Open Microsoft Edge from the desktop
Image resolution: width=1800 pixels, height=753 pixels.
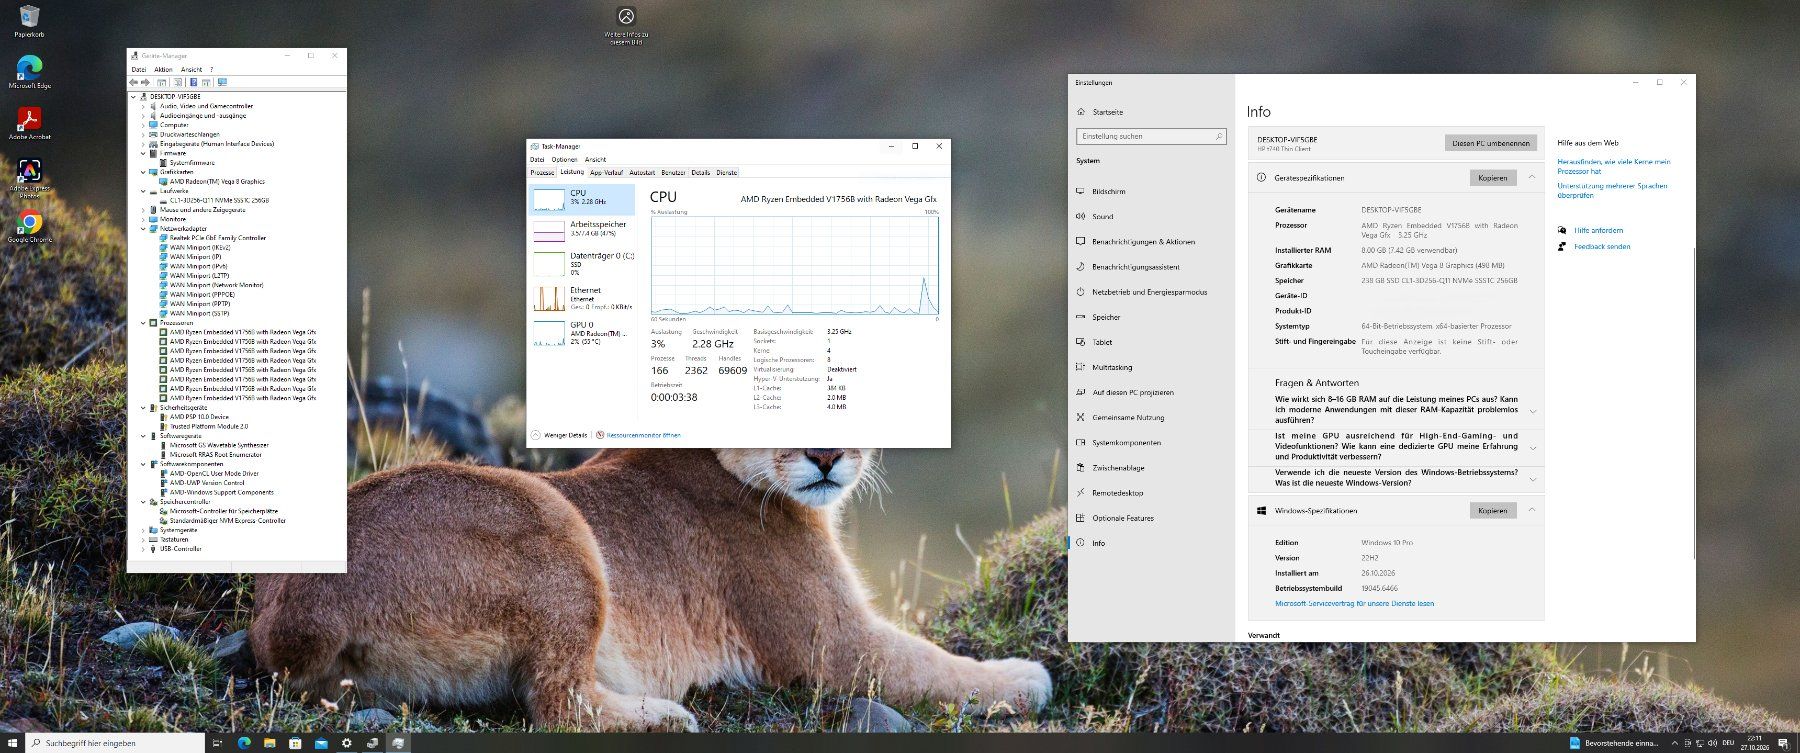click(x=29, y=70)
